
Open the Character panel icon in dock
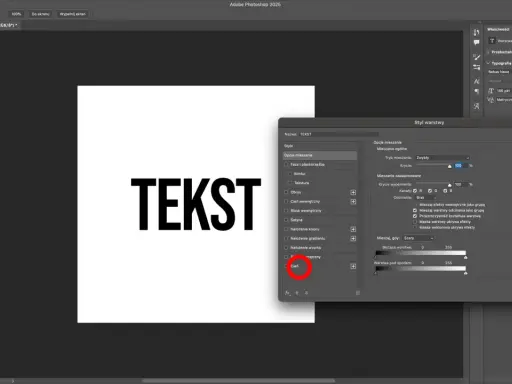pos(476,81)
